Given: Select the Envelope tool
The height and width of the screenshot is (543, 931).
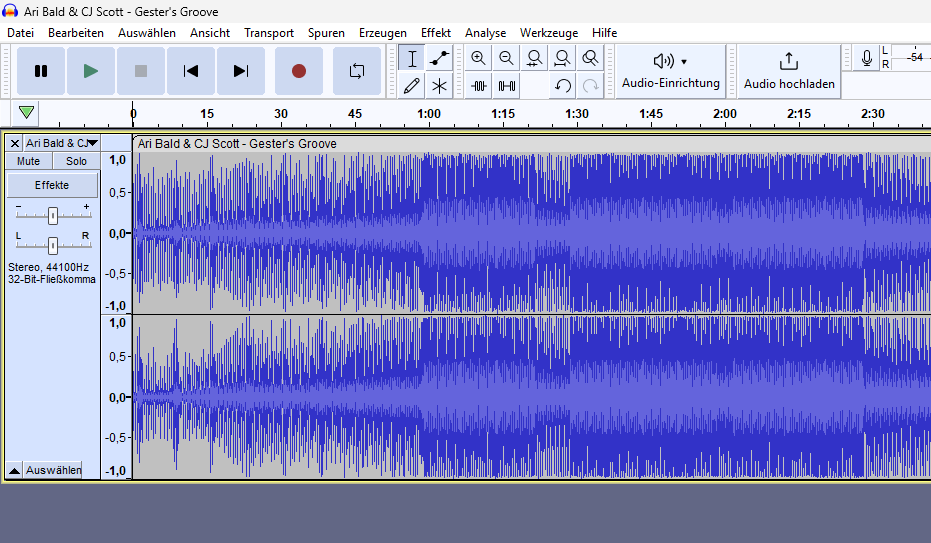Looking at the screenshot, I should [439, 58].
